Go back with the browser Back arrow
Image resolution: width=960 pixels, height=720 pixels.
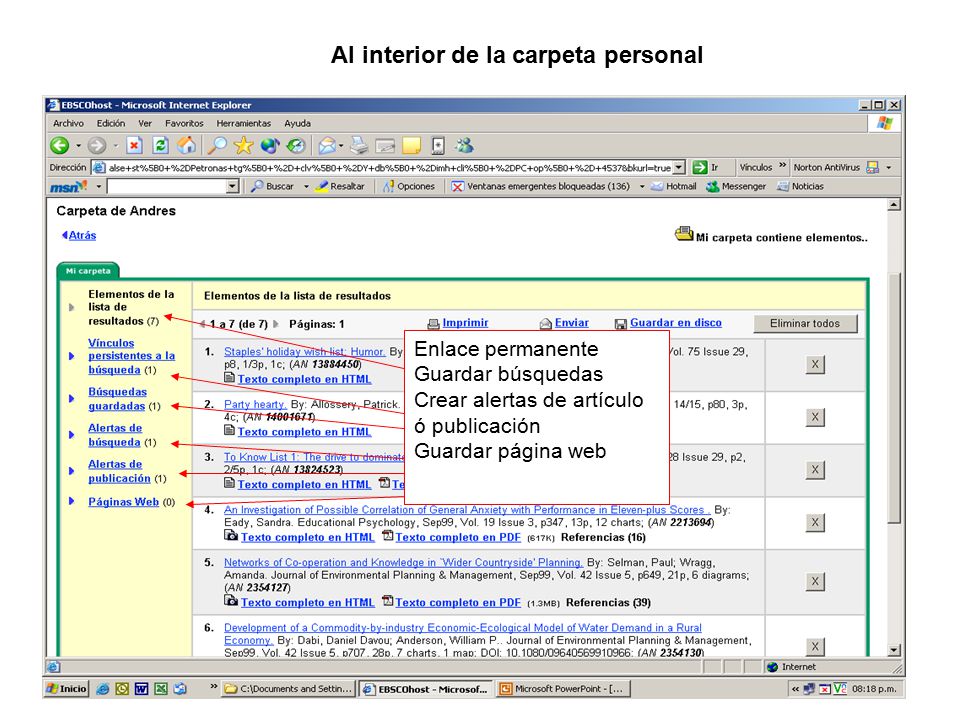click(59, 146)
